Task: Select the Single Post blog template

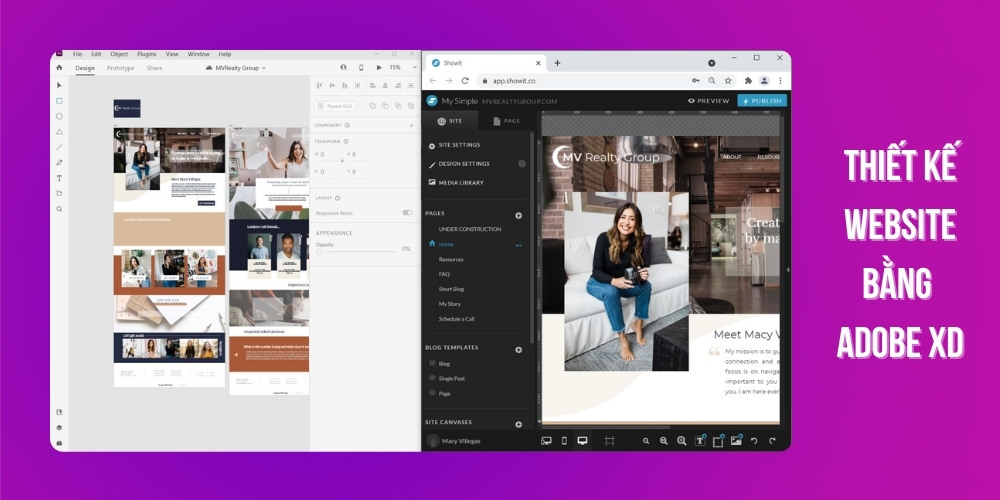Action: [x=452, y=379]
